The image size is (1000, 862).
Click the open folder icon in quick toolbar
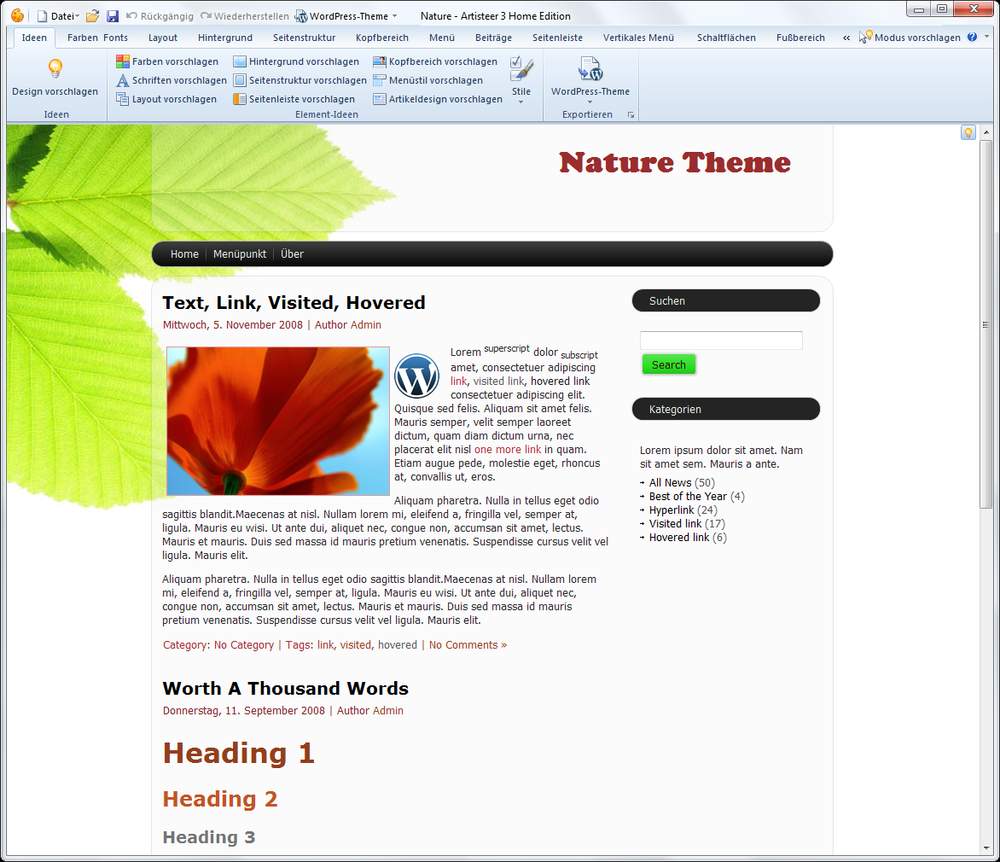pos(92,16)
